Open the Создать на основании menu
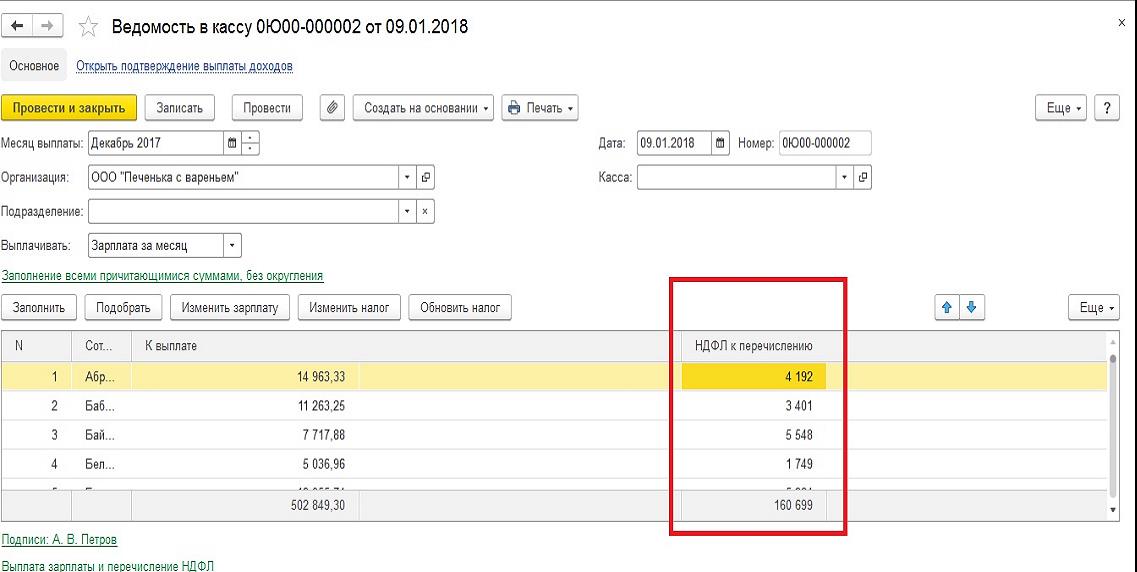The image size is (1137, 572). tap(423, 108)
